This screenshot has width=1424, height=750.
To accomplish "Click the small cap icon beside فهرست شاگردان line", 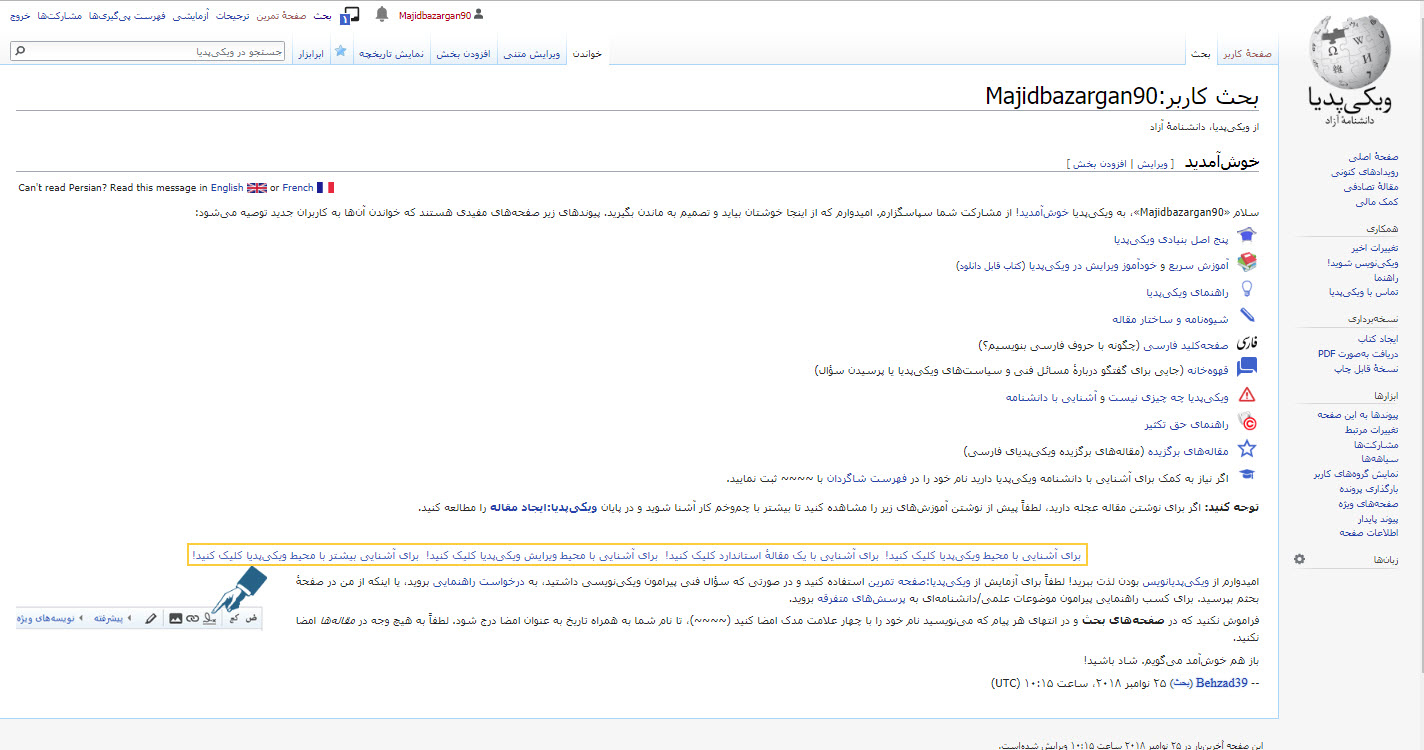I will (x=1247, y=475).
